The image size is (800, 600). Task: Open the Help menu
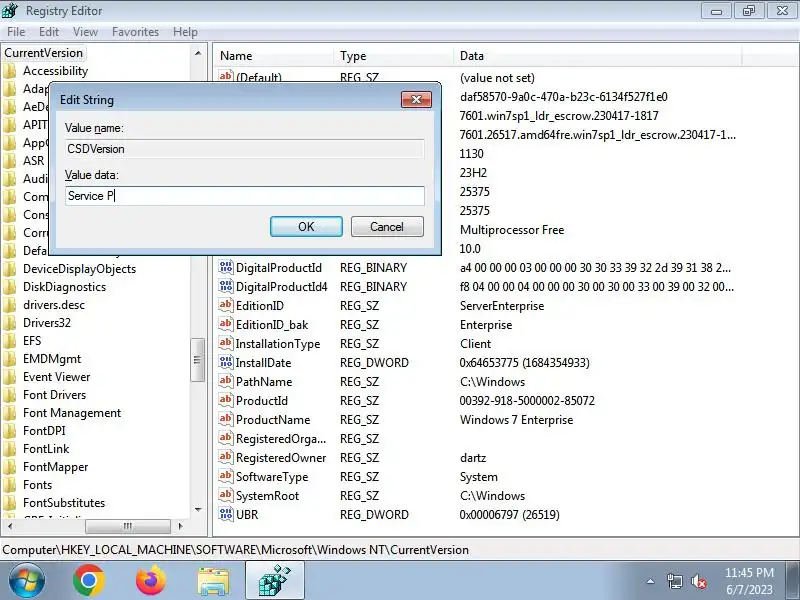(185, 32)
